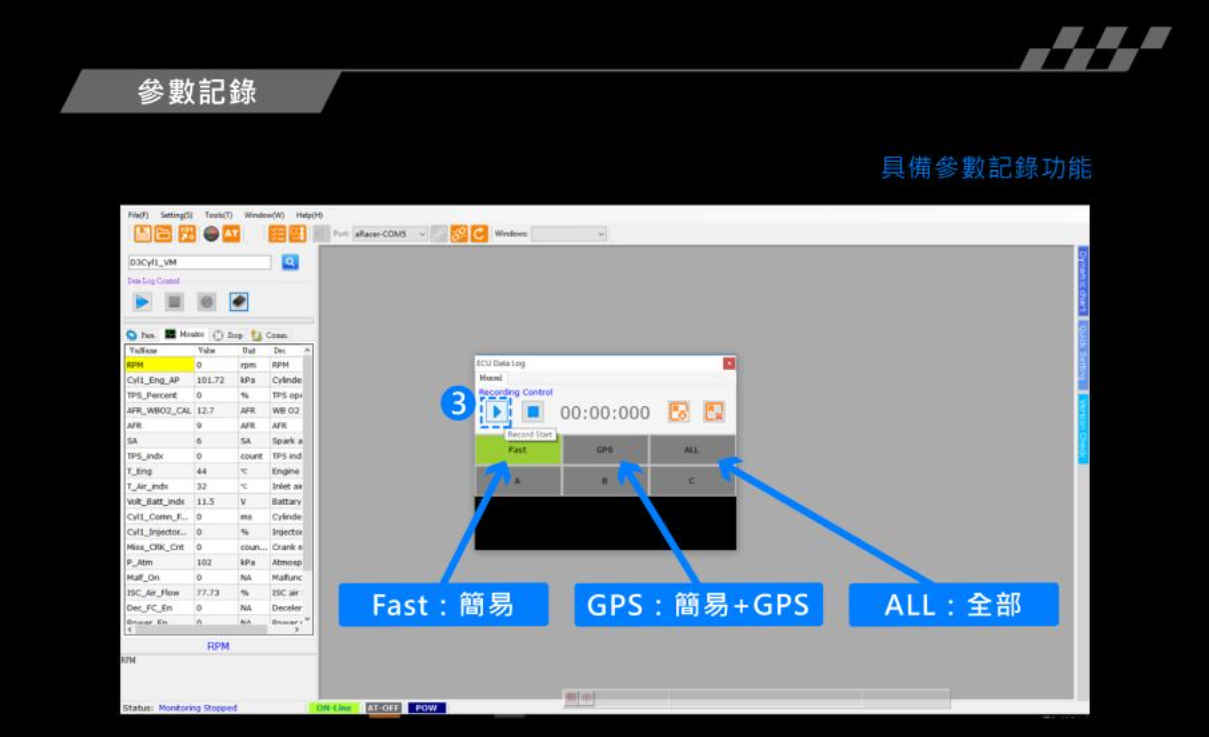Image resolution: width=1209 pixels, height=737 pixels.
Task: Select the P_Atm row
Action: point(214,562)
